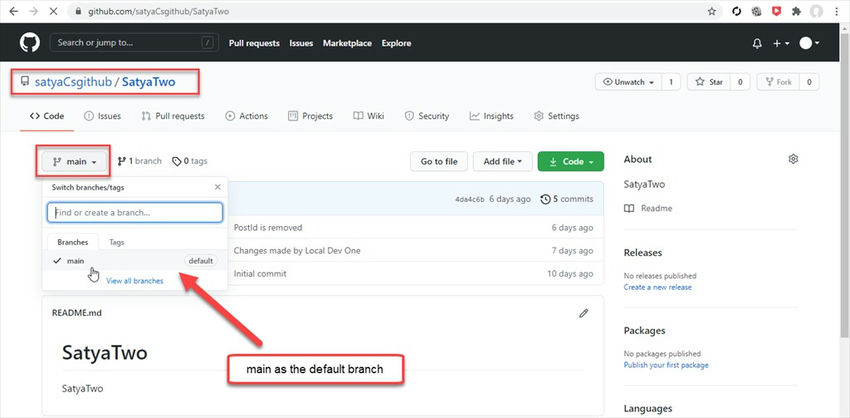The image size is (850, 418).
Task: Select the Insights tab
Action: [492, 116]
